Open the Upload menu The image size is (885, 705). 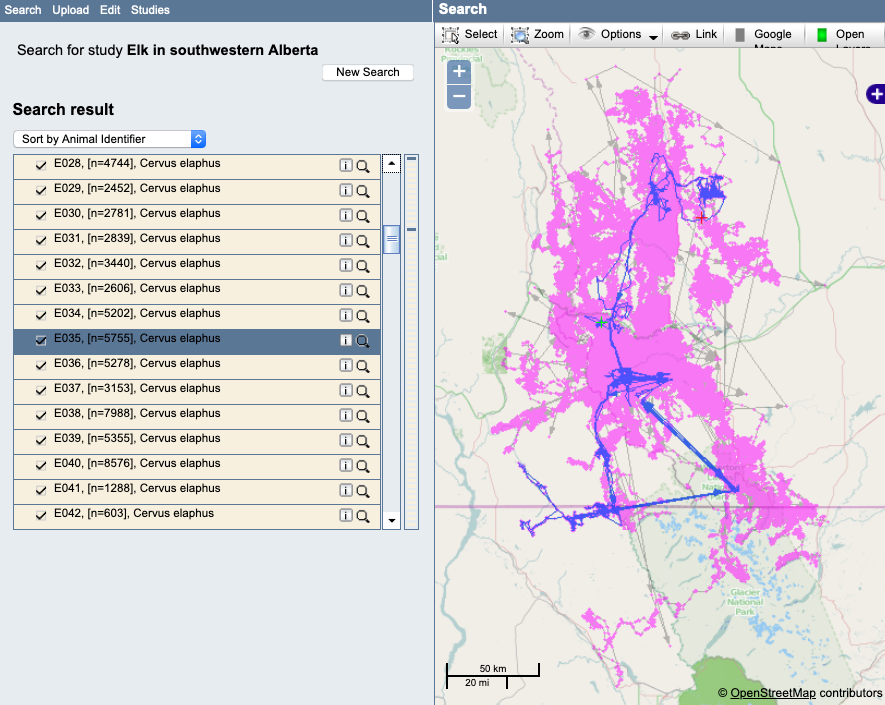pyautogui.click(x=70, y=10)
